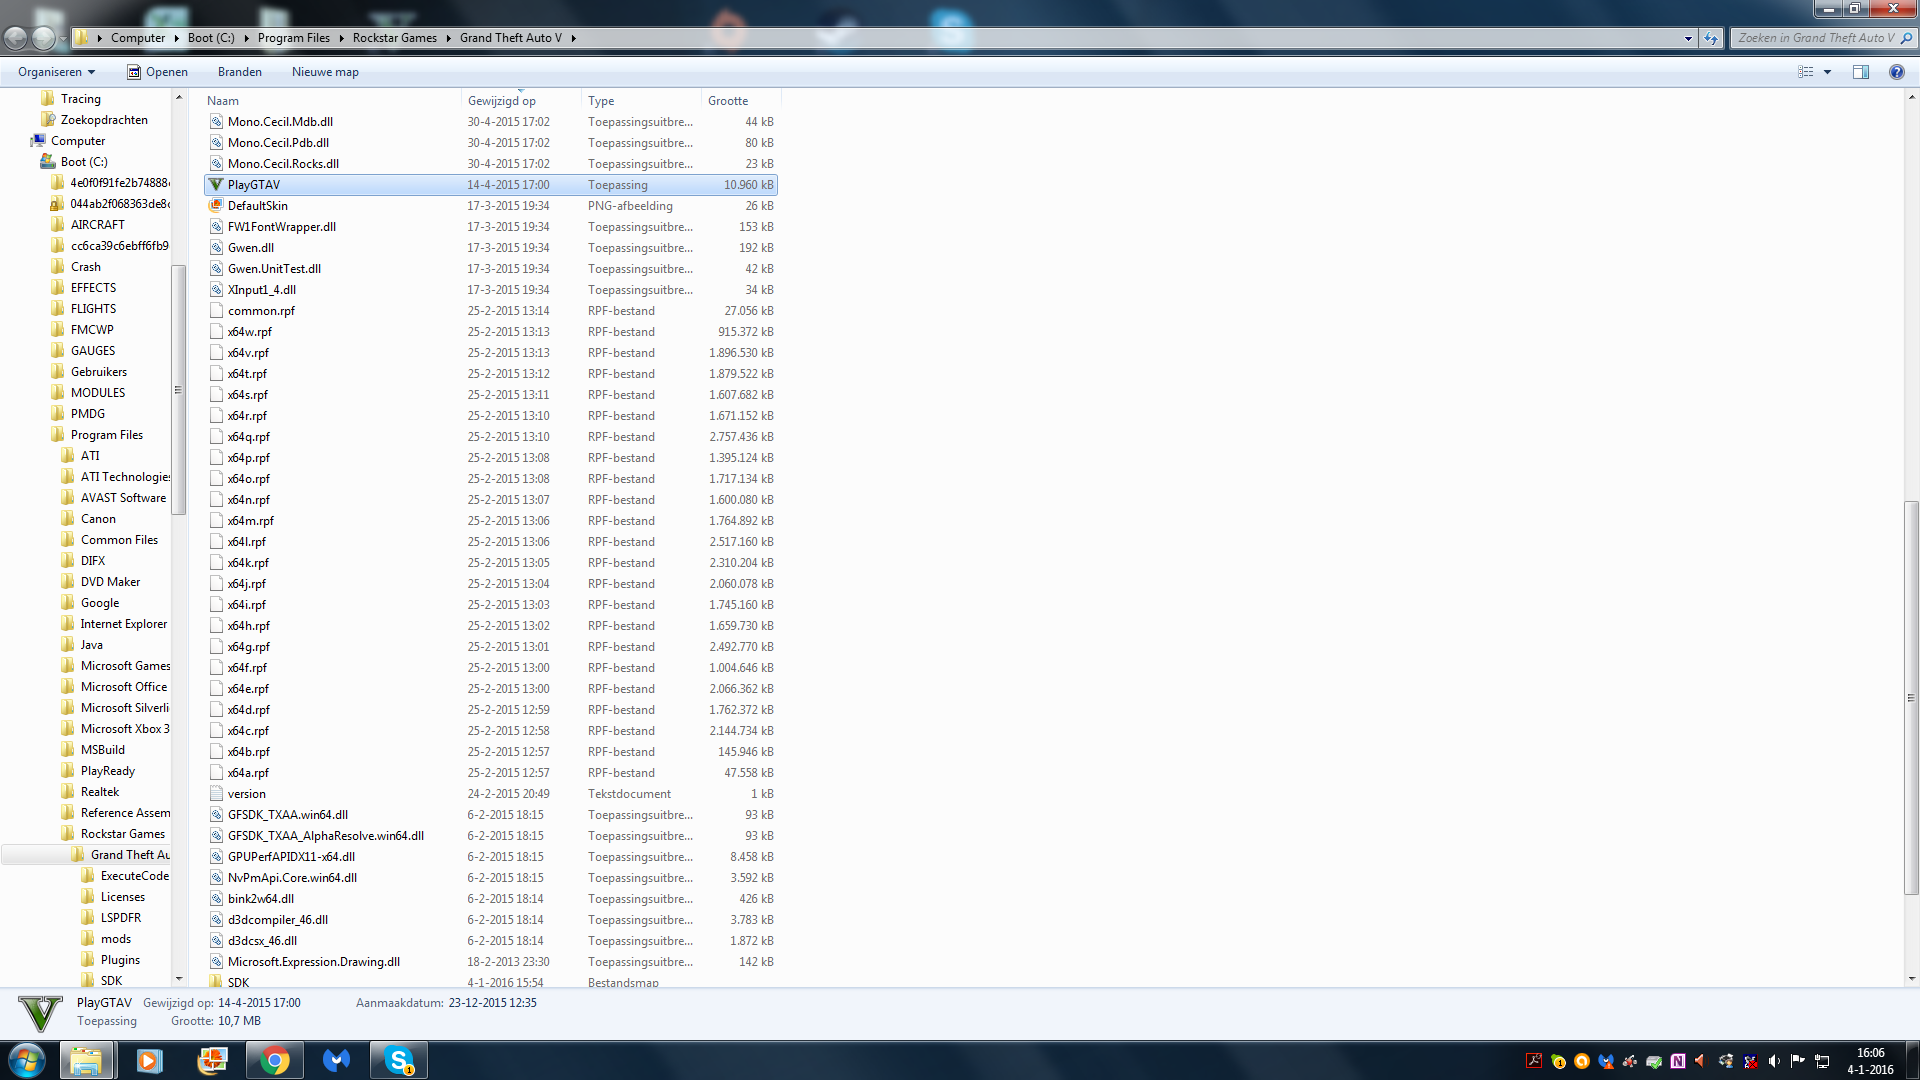Click the PlayGTAV application icon
1920x1080 pixels.
coord(216,185)
